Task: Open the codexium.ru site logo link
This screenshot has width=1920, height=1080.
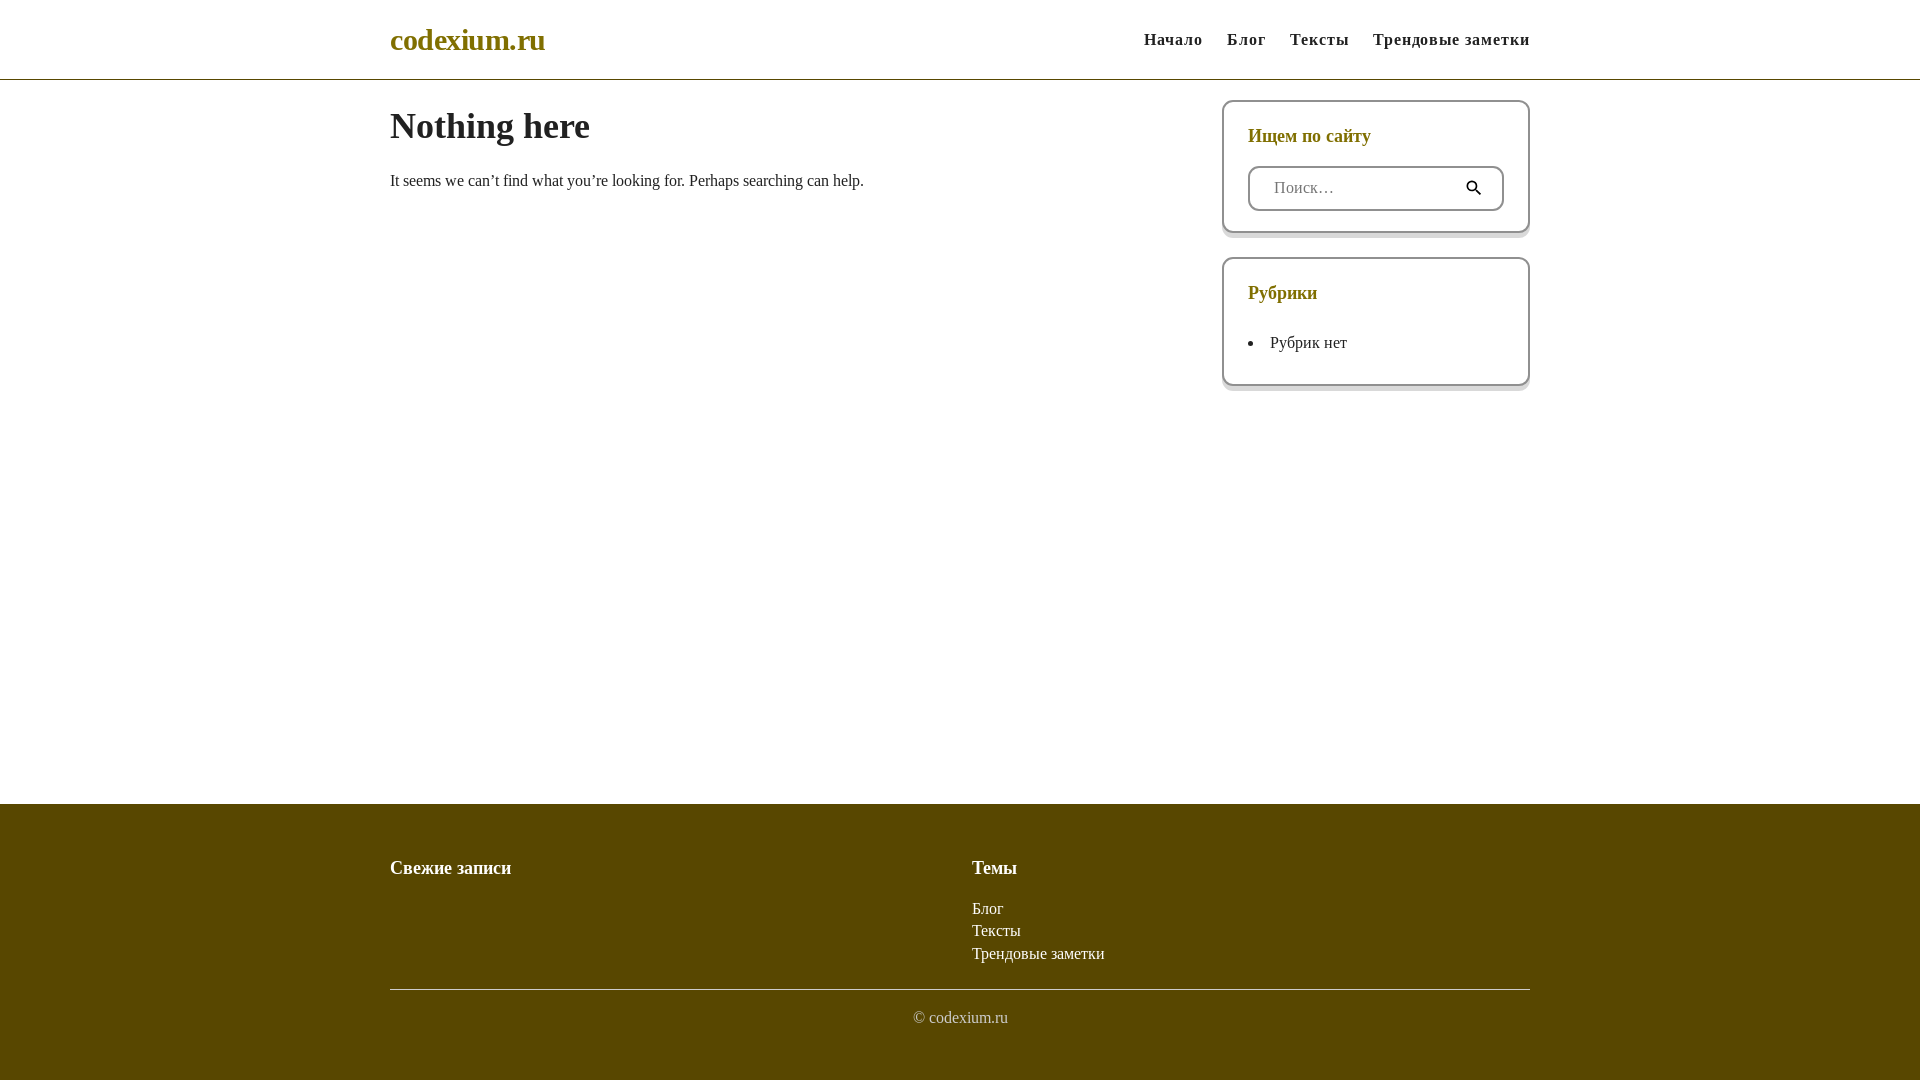Action: (x=467, y=40)
